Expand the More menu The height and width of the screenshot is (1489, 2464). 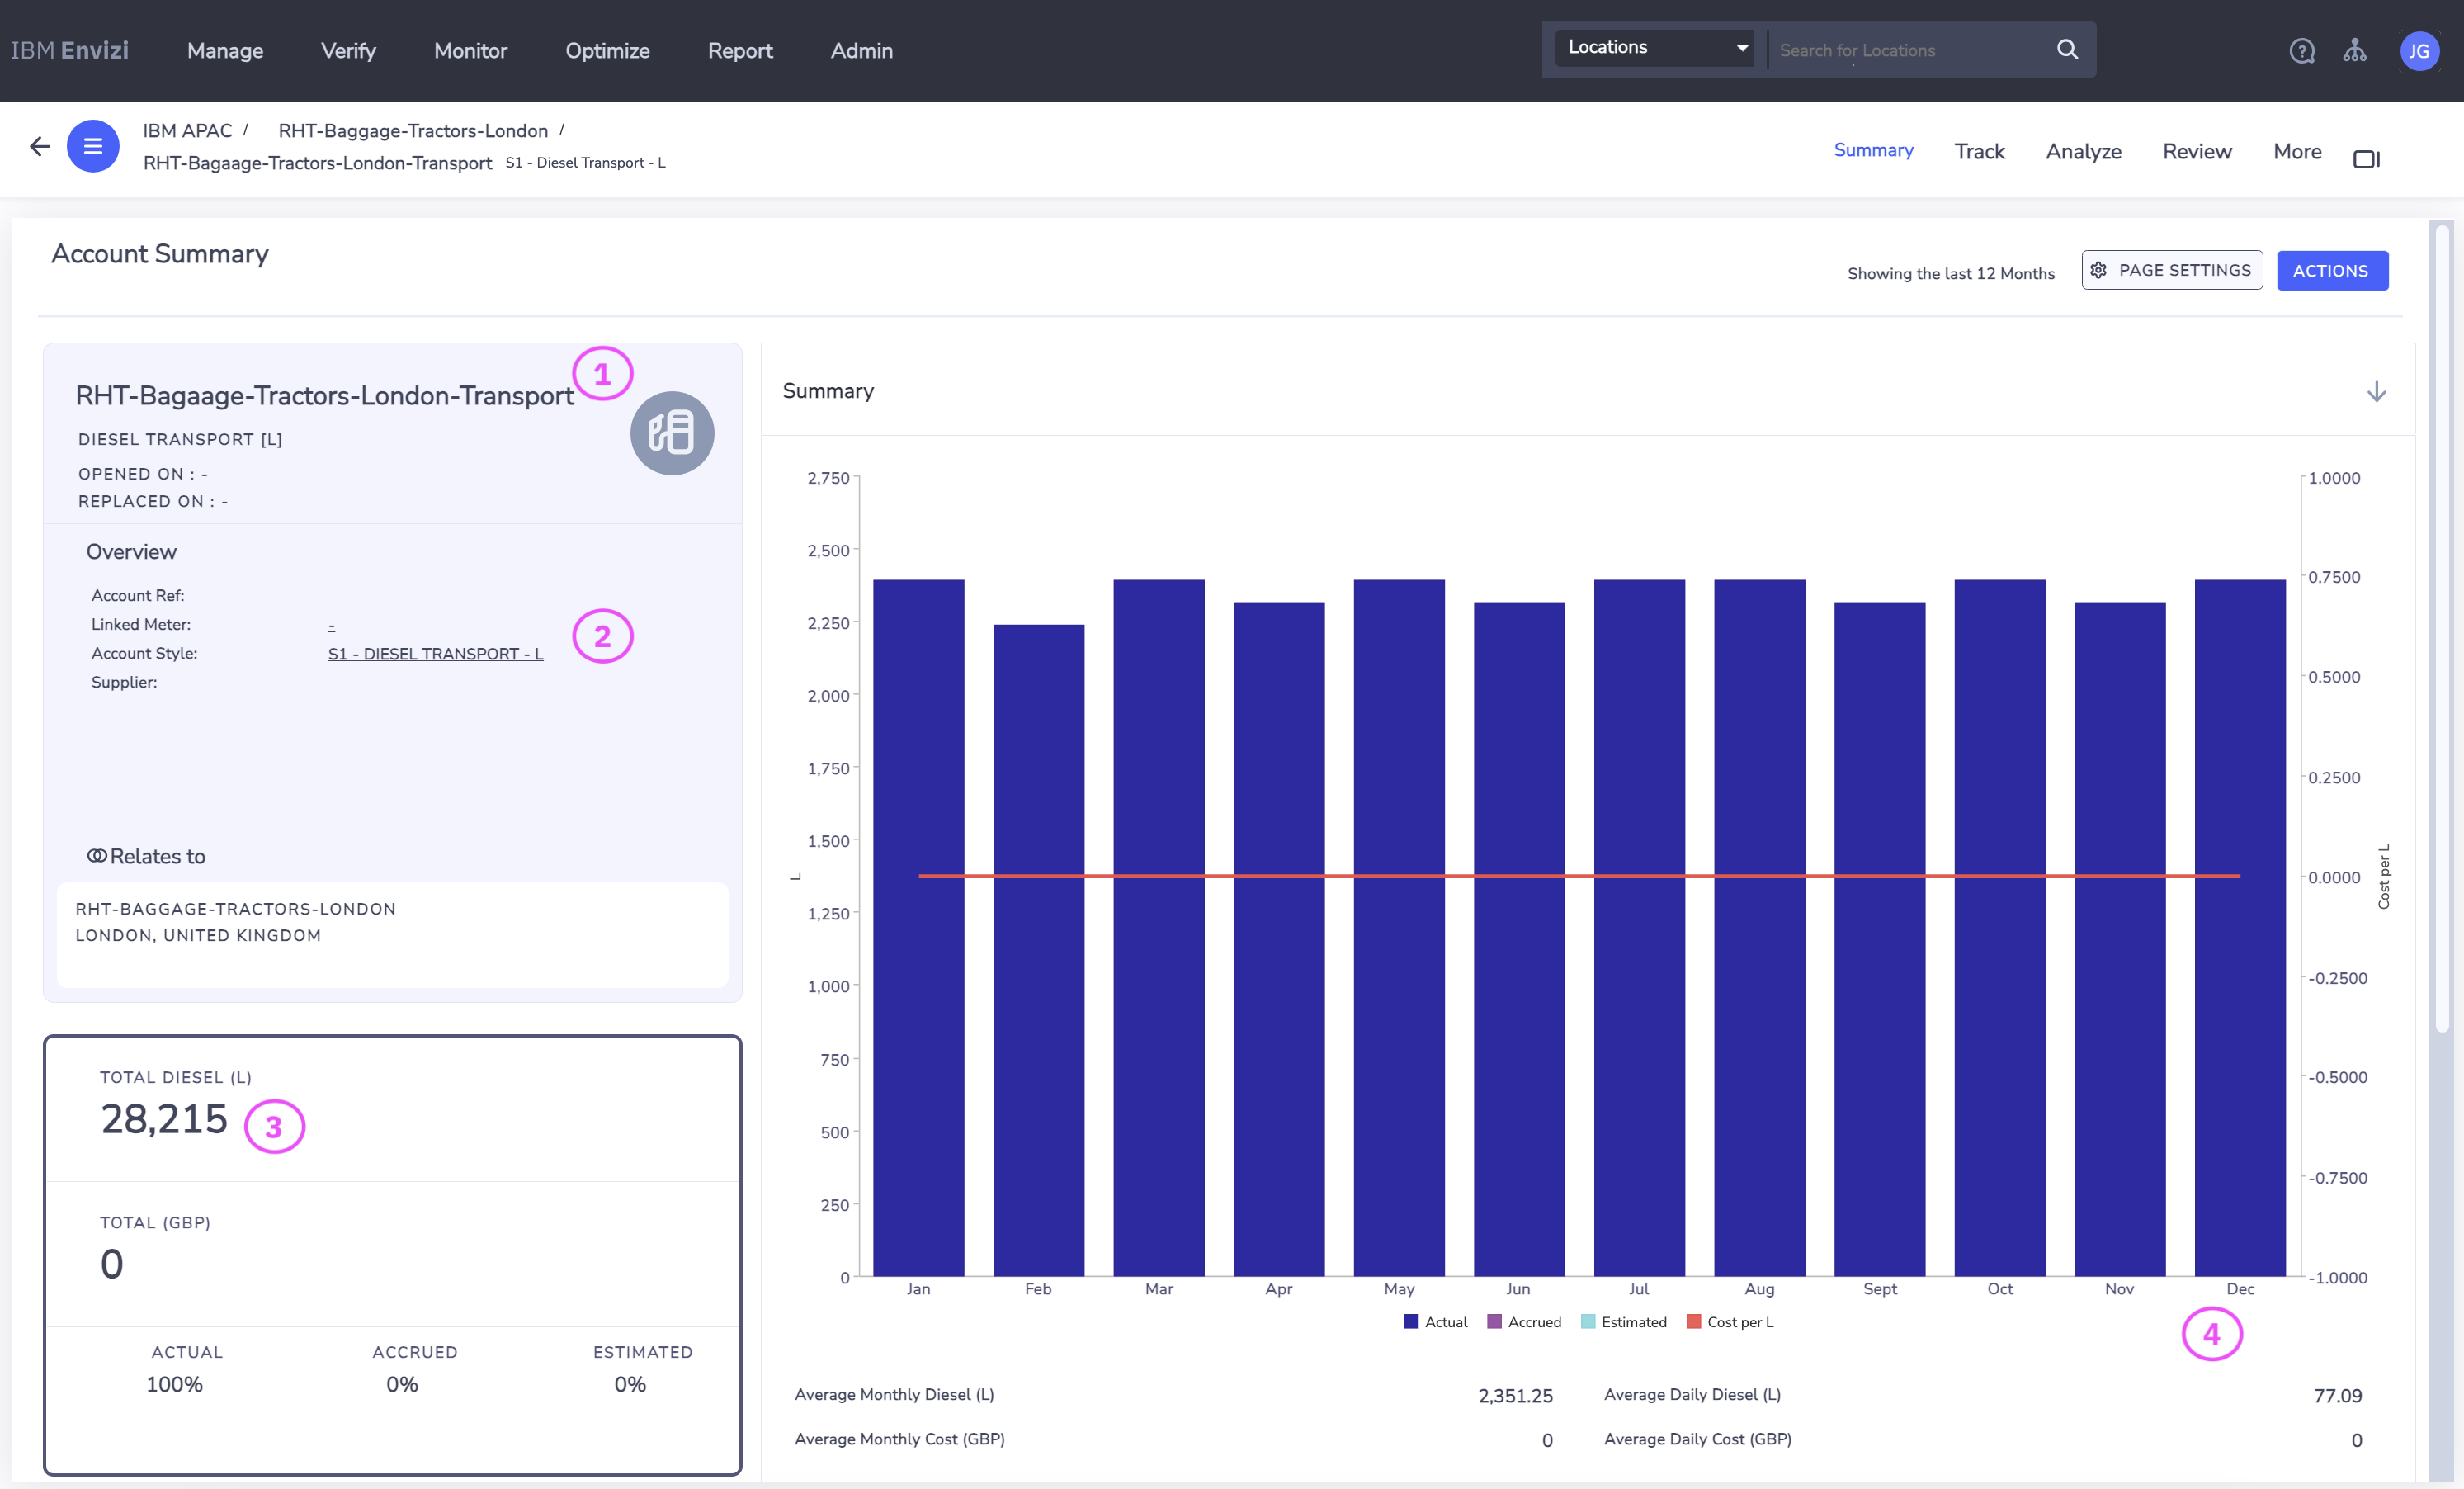point(2297,151)
